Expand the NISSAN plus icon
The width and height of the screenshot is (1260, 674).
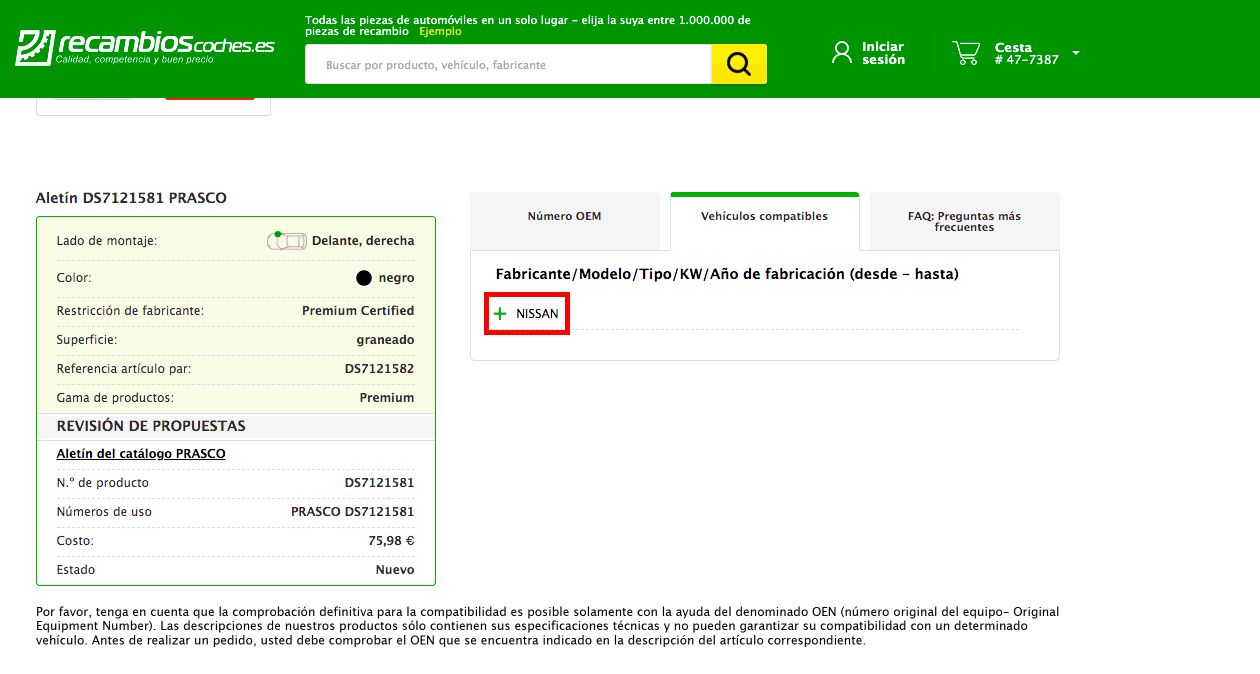500,314
